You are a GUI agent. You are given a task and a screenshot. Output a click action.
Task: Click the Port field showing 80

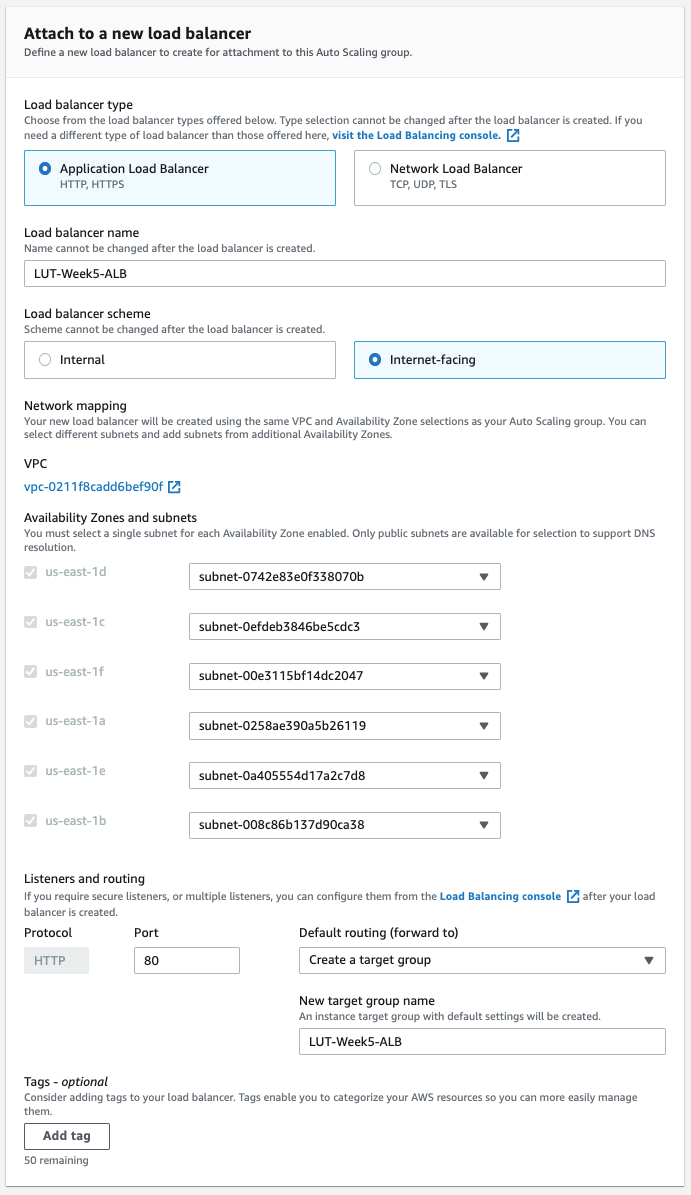pos(186,960)
